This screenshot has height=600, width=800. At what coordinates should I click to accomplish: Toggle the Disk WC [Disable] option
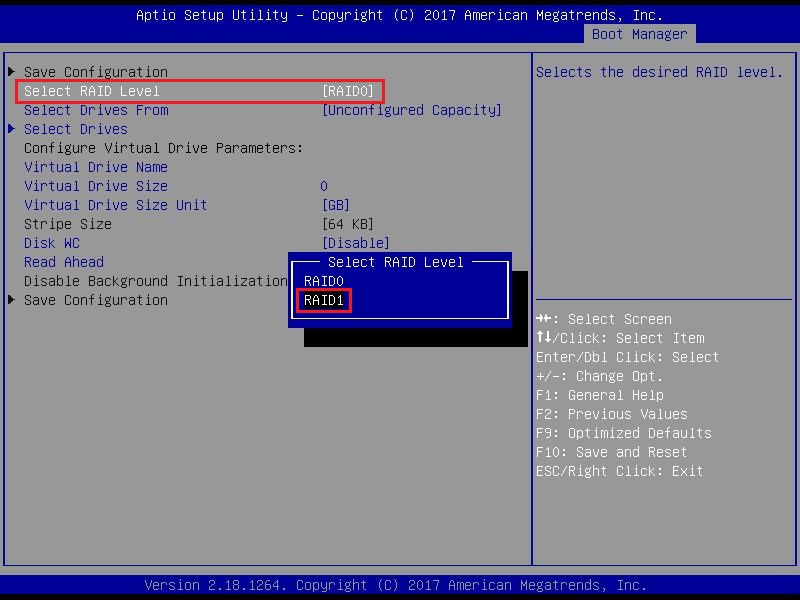(355, 243)
